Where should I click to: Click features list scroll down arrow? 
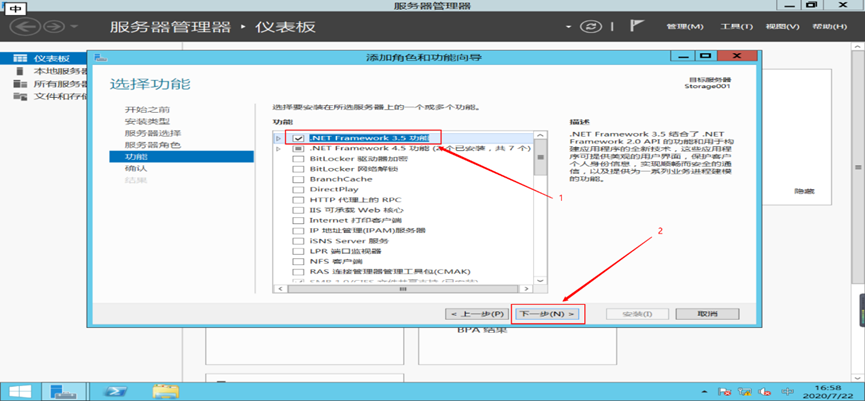tap(541, 280)
